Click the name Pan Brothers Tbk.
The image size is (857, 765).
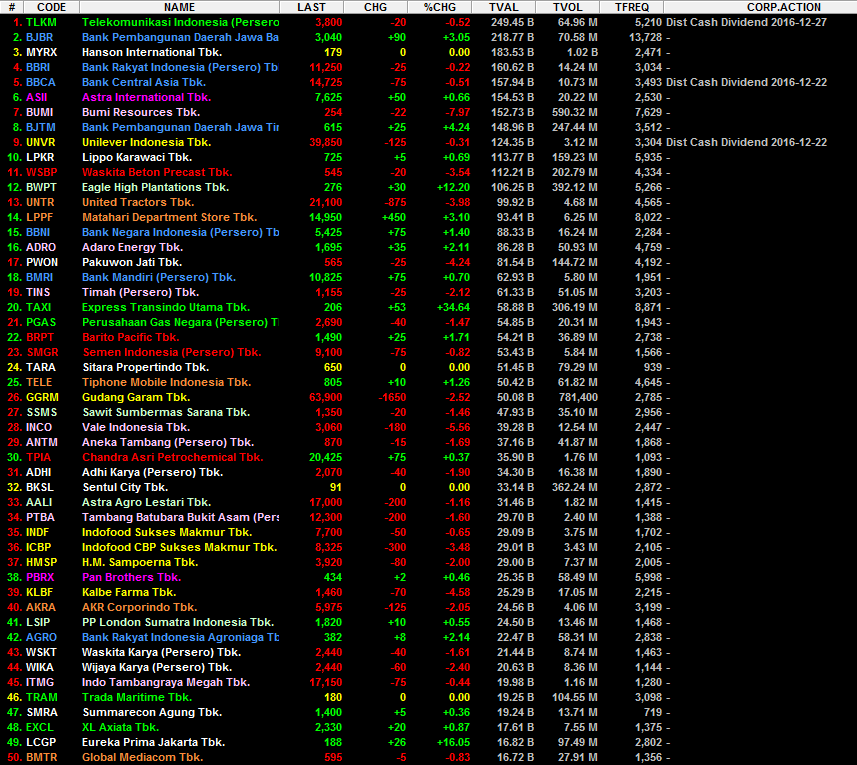tap(131, 578)
